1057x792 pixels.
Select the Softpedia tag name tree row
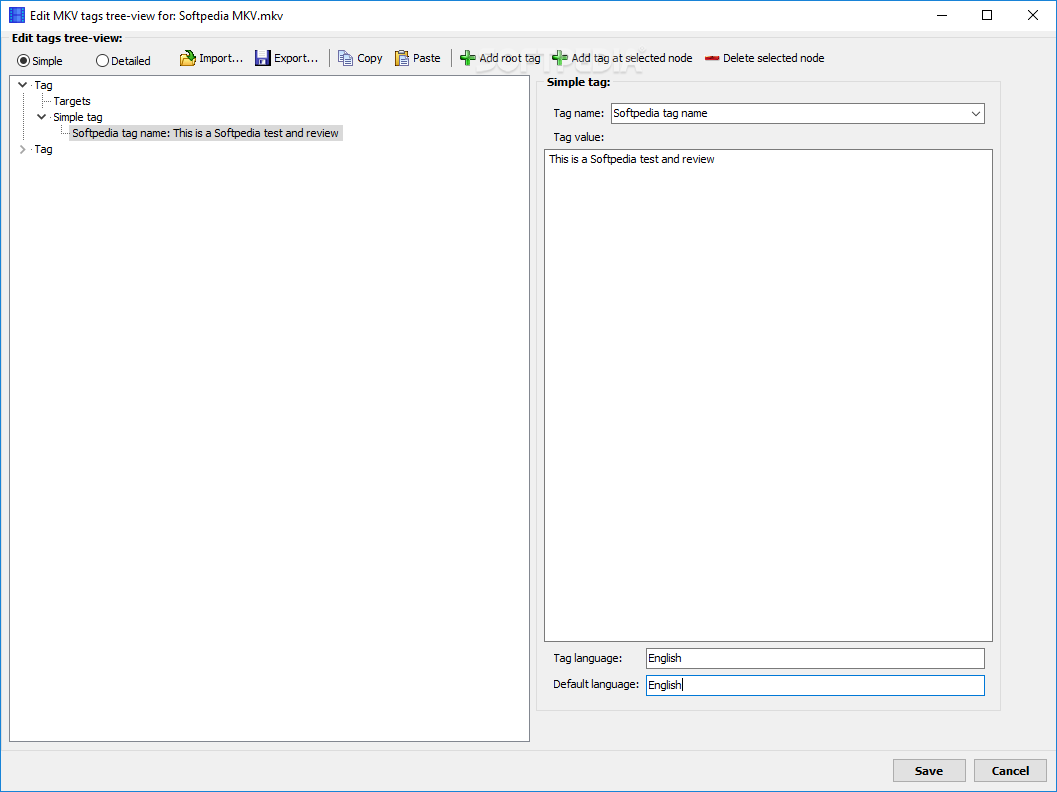pyautogui.click(x=206, y=133)
